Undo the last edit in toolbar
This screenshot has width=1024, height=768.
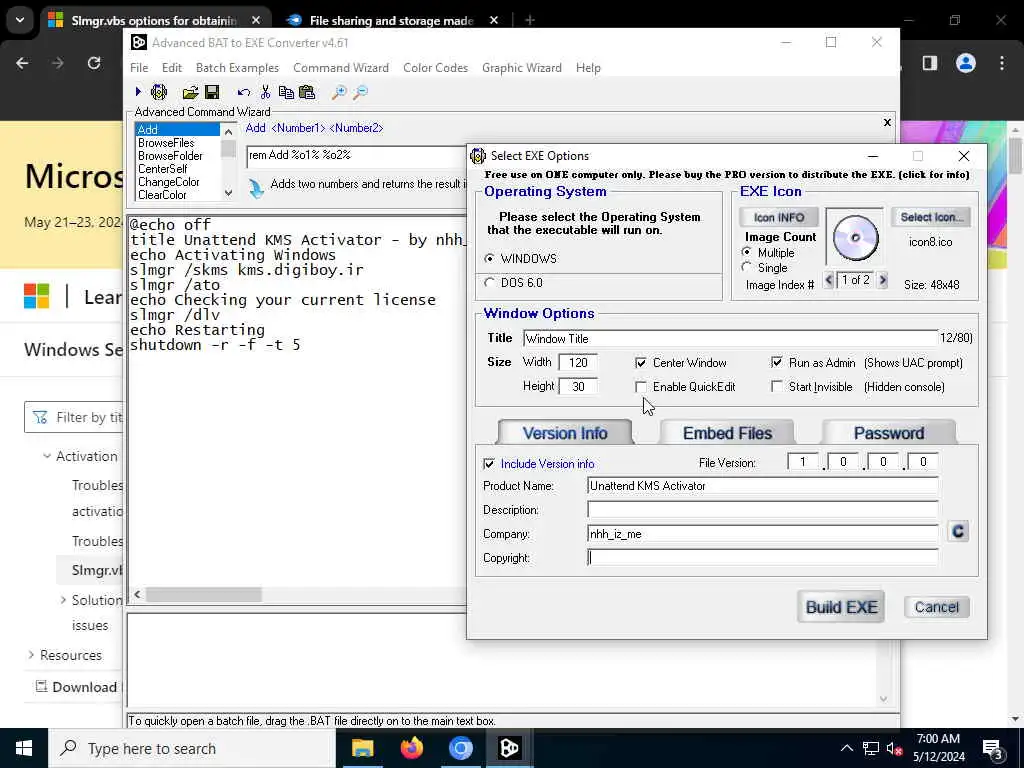point(244,92)
